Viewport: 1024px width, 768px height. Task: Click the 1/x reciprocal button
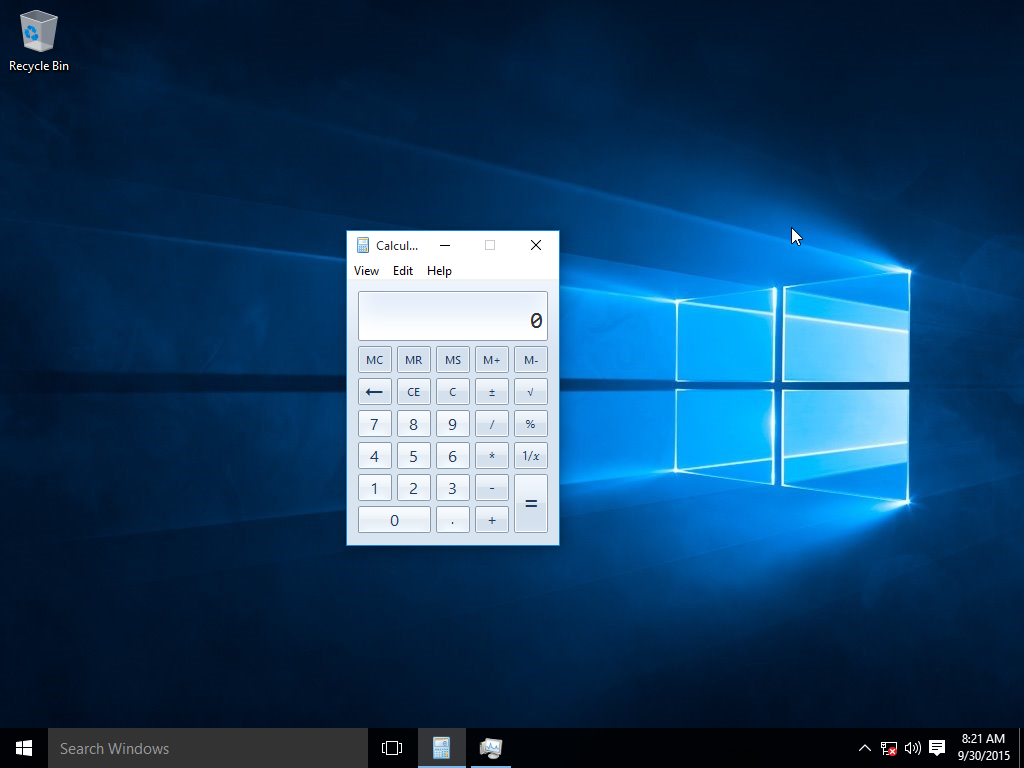click(530, 456)
